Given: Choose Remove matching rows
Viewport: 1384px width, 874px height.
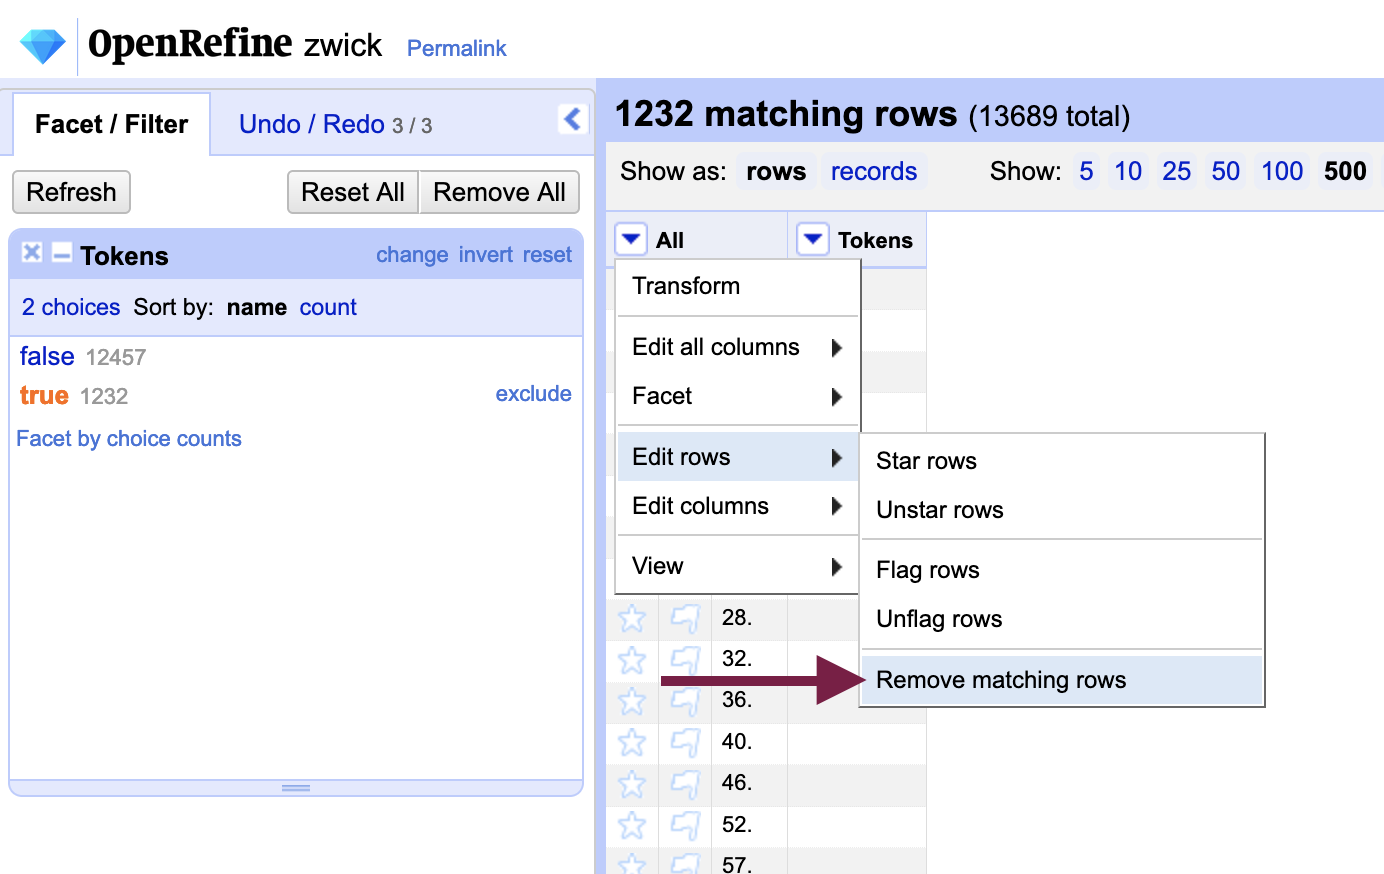Looking at the screenshot, I should pos(1062,680).
